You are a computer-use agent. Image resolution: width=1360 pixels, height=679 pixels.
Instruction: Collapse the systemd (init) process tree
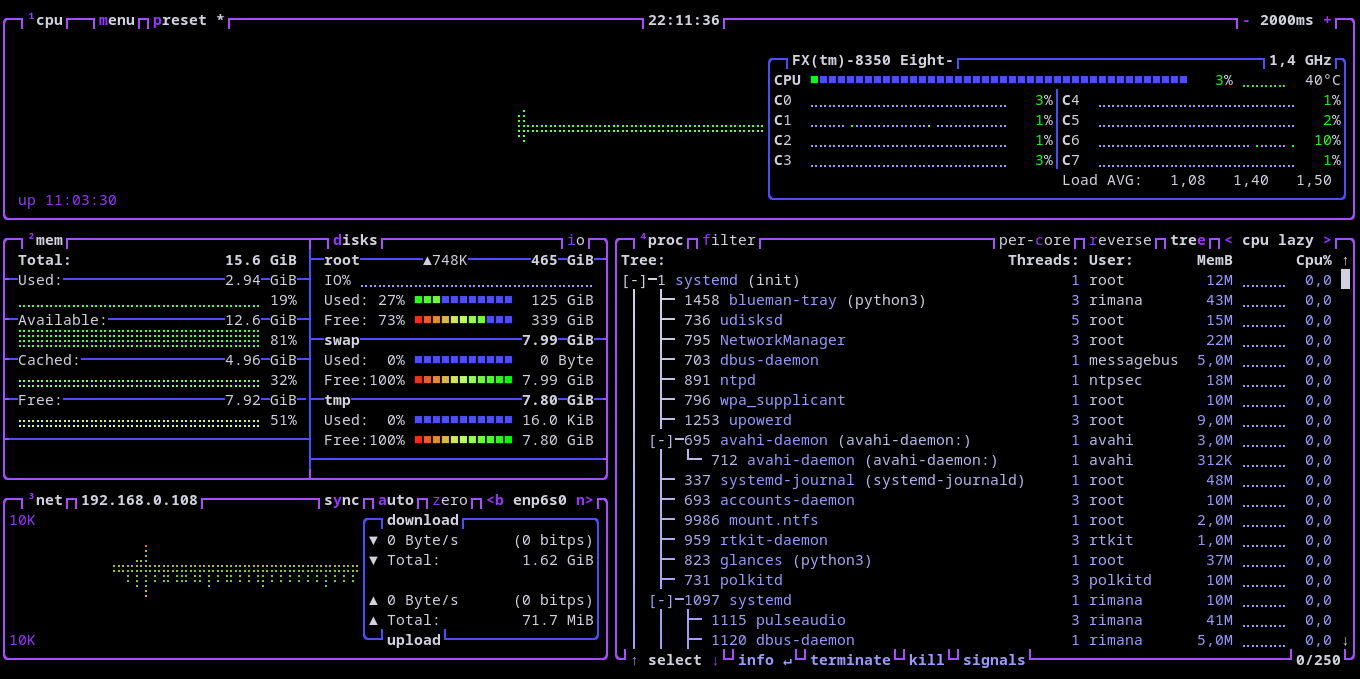tap(634, 280)
